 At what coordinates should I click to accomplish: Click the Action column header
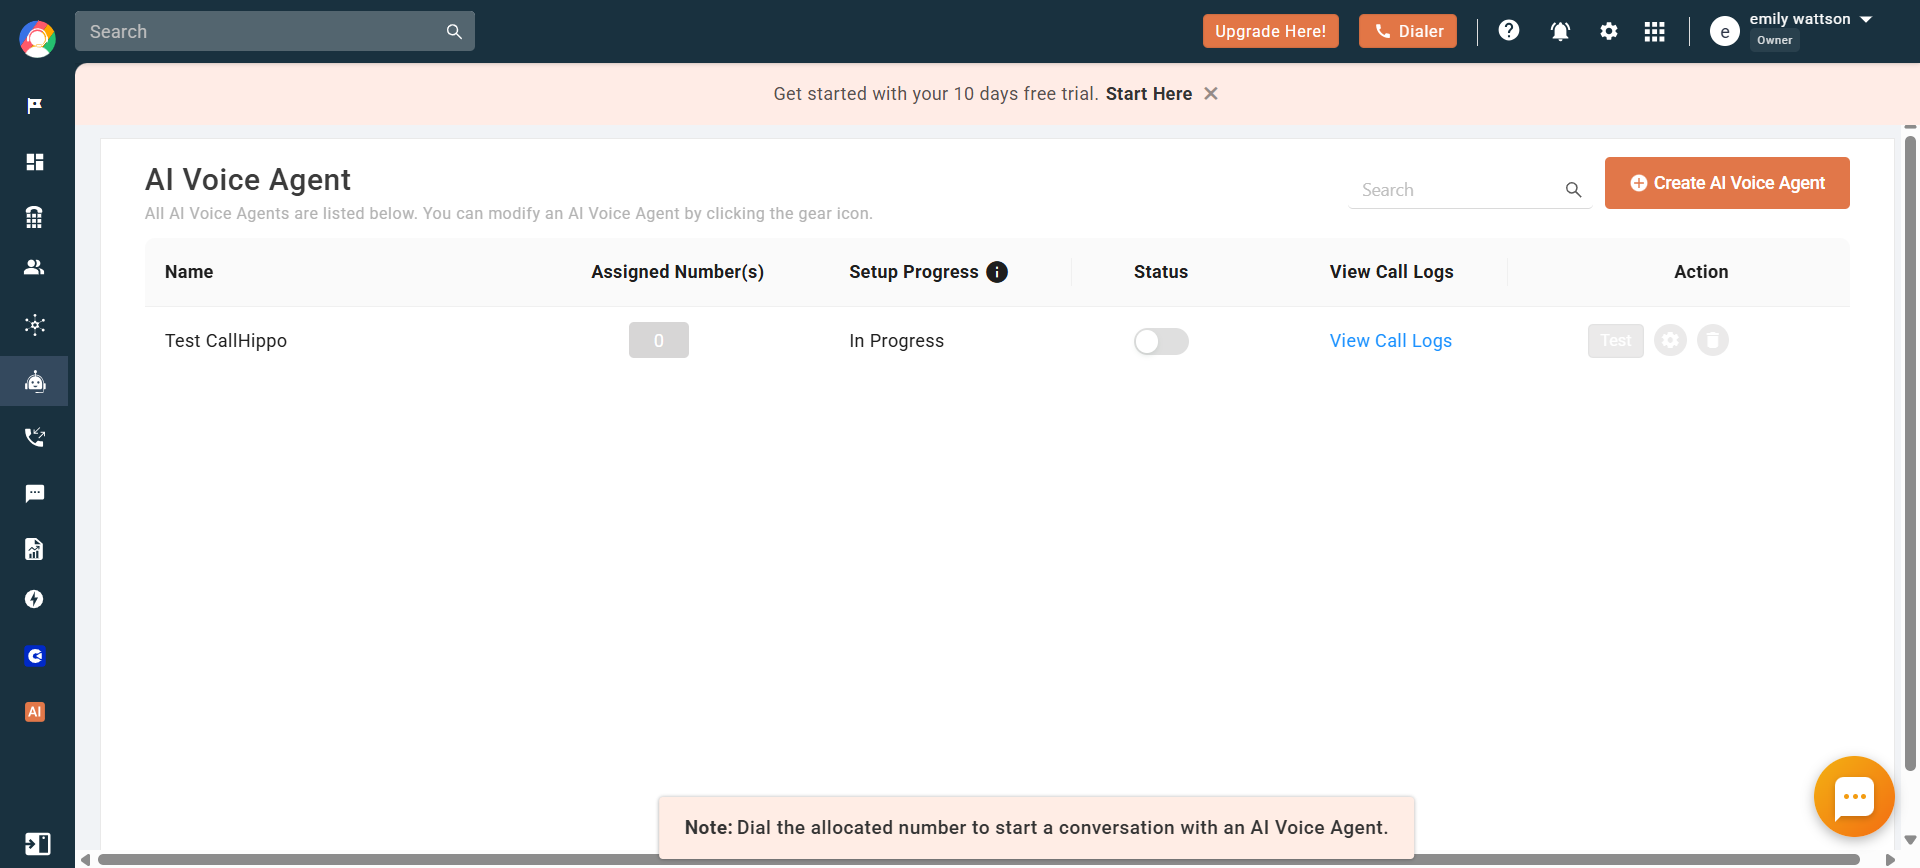1701,272
